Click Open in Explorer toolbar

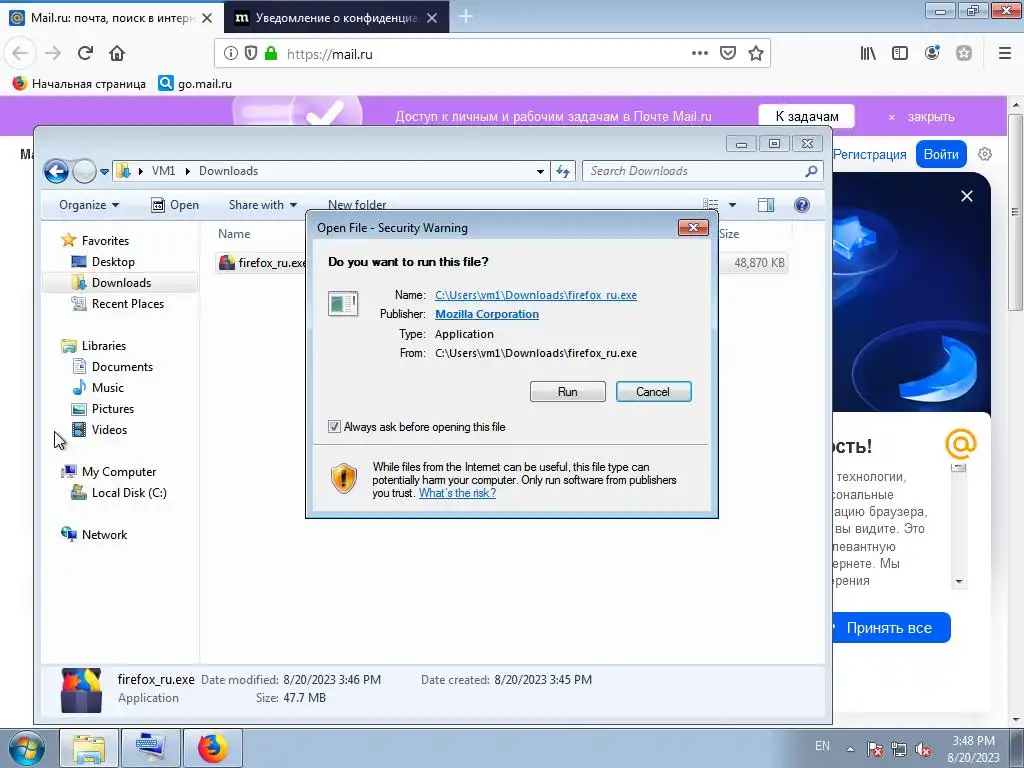[175, 205]
